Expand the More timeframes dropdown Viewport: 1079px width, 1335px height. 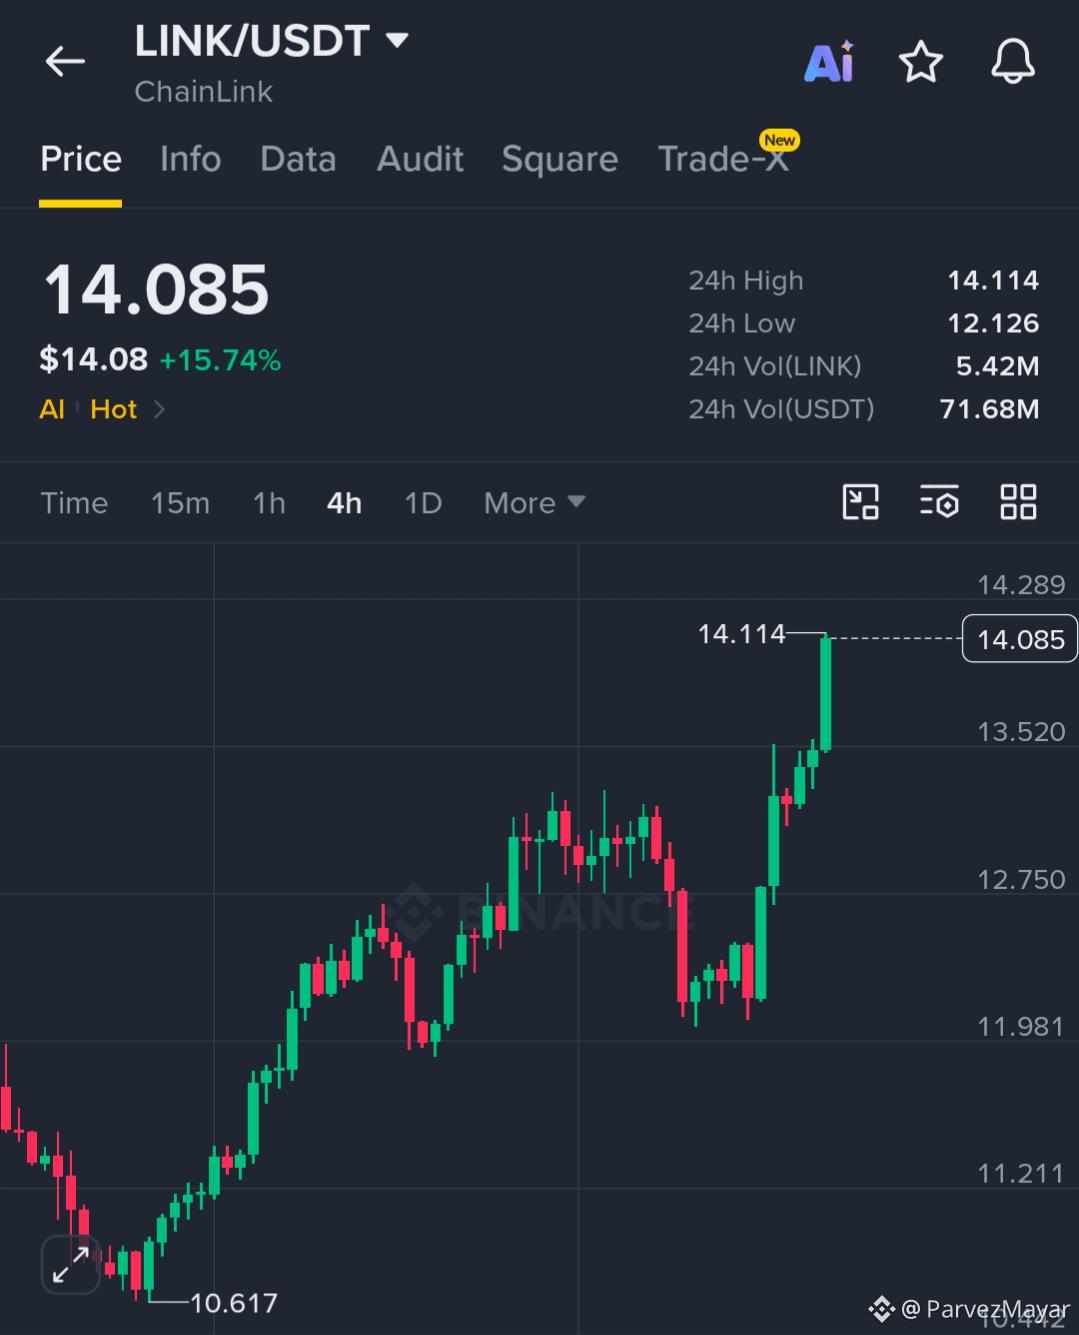[x=534, y=502]
